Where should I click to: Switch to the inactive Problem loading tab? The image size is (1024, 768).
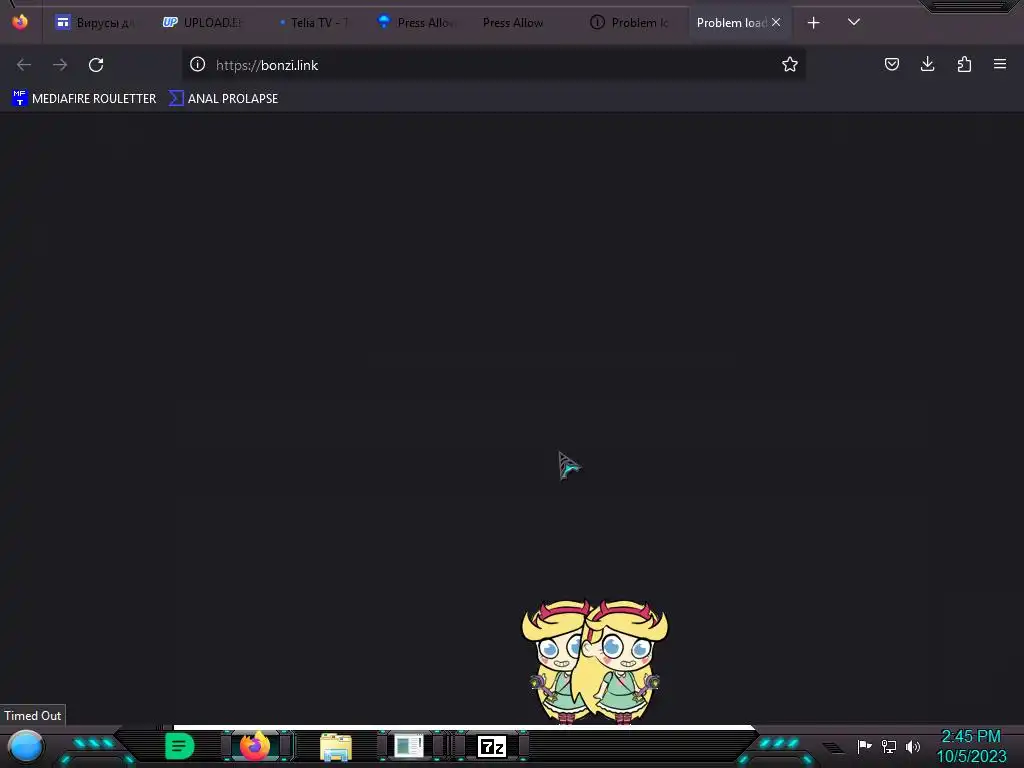(x=631, y=23)
